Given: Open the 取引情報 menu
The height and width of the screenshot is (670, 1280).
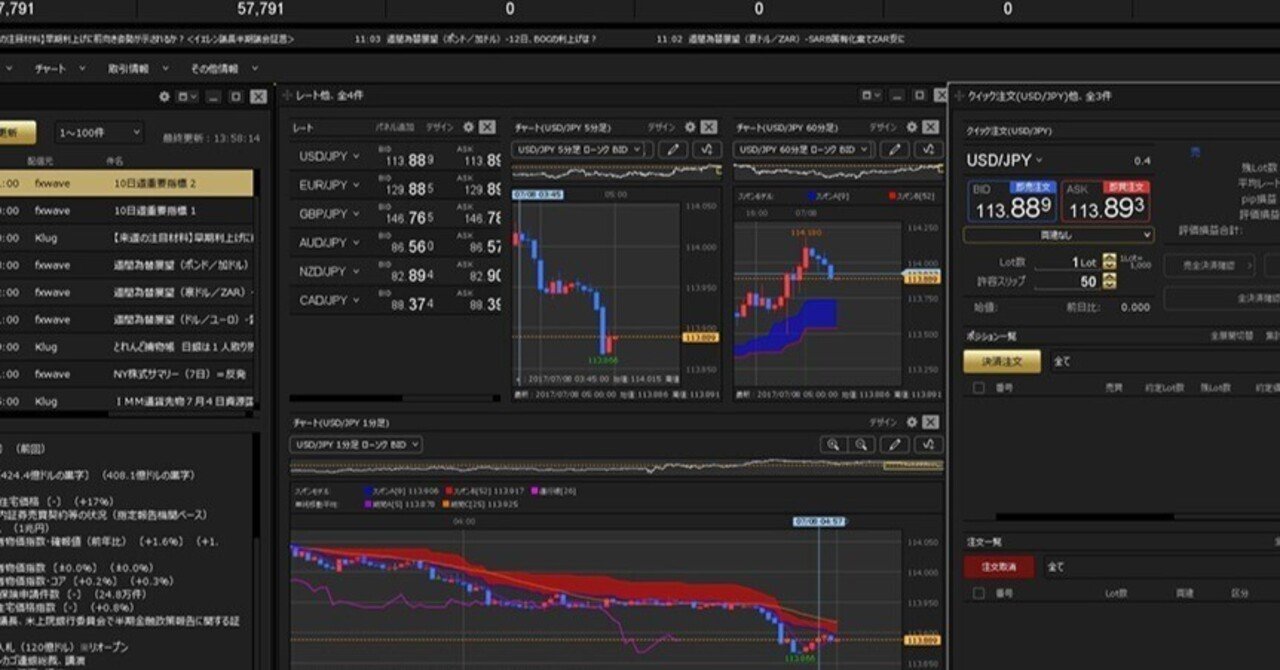Looking at the screenshot, I should (x=136, y=69).
